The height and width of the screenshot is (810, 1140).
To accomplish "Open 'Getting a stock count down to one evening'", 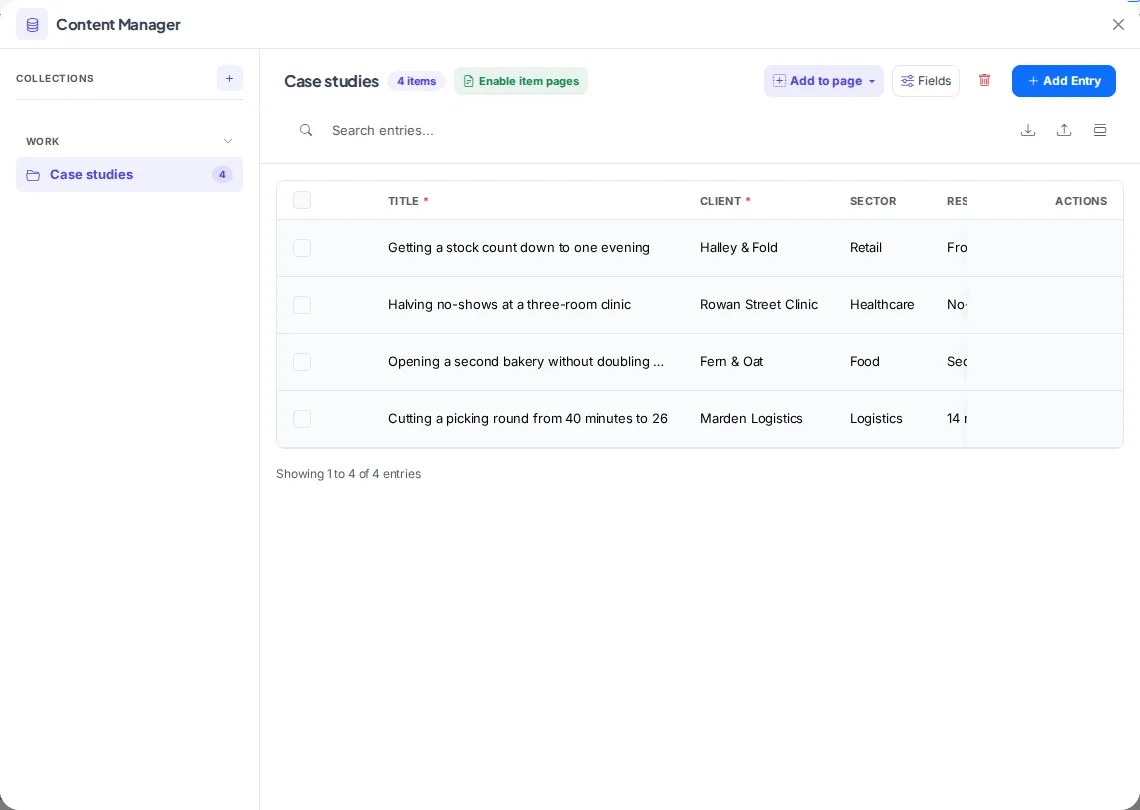I will click(x=519, y=247).
